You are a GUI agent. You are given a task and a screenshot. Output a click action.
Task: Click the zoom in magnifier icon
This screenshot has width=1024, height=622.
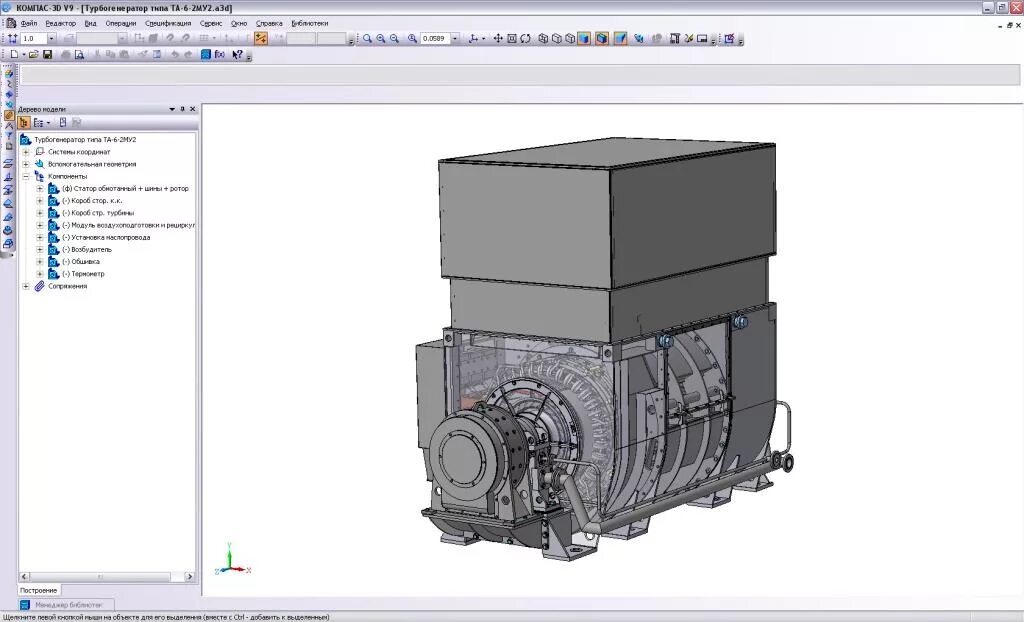pyautogui.click(x=381, y=39)
